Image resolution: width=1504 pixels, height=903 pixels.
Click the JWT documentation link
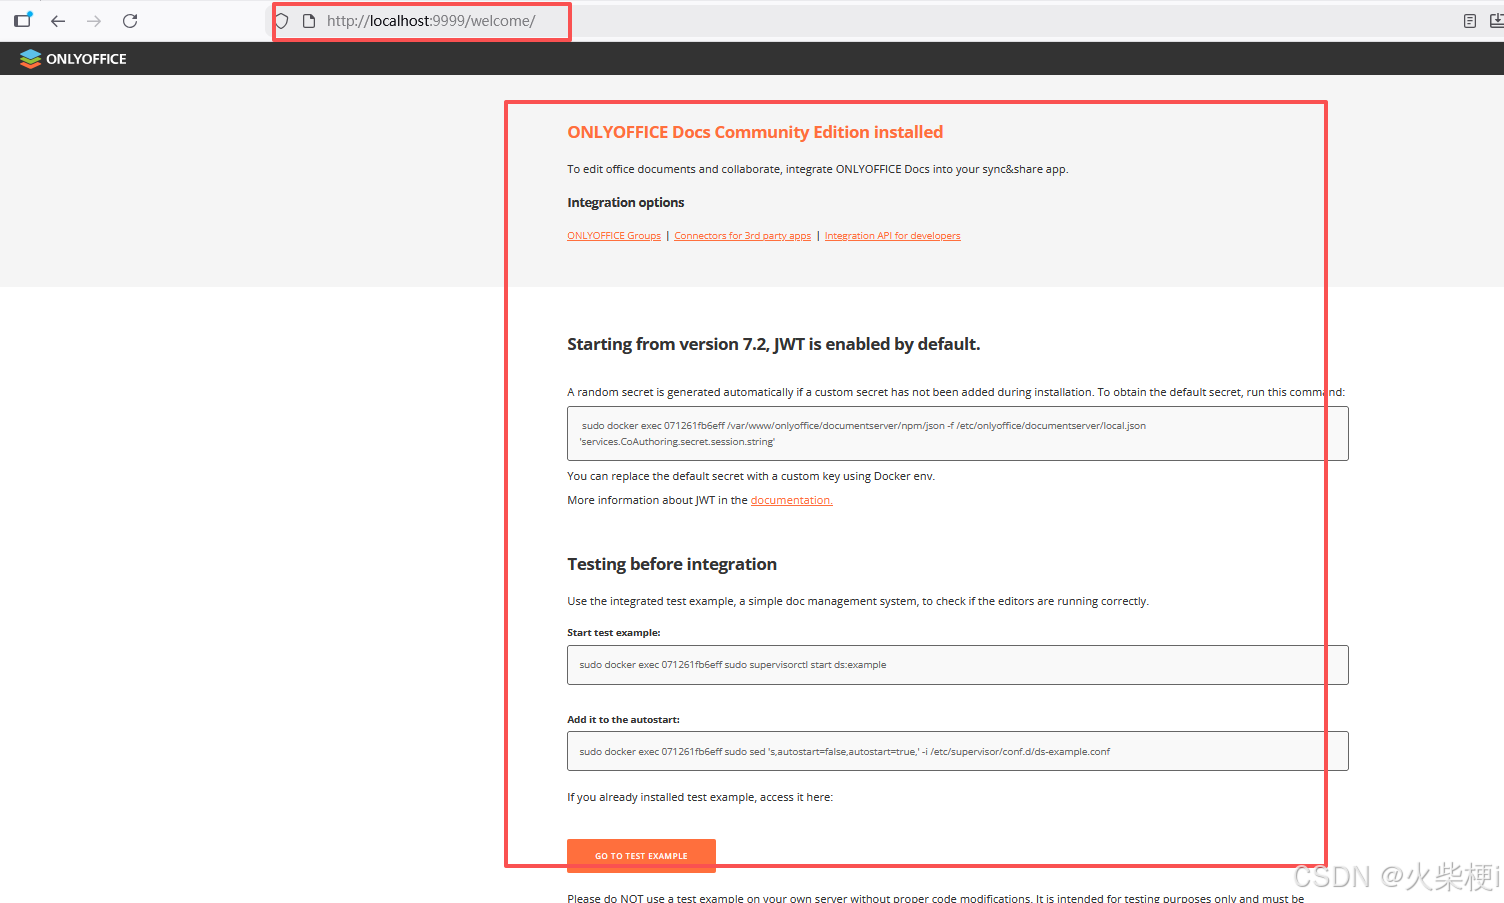[x=790, y=499]
